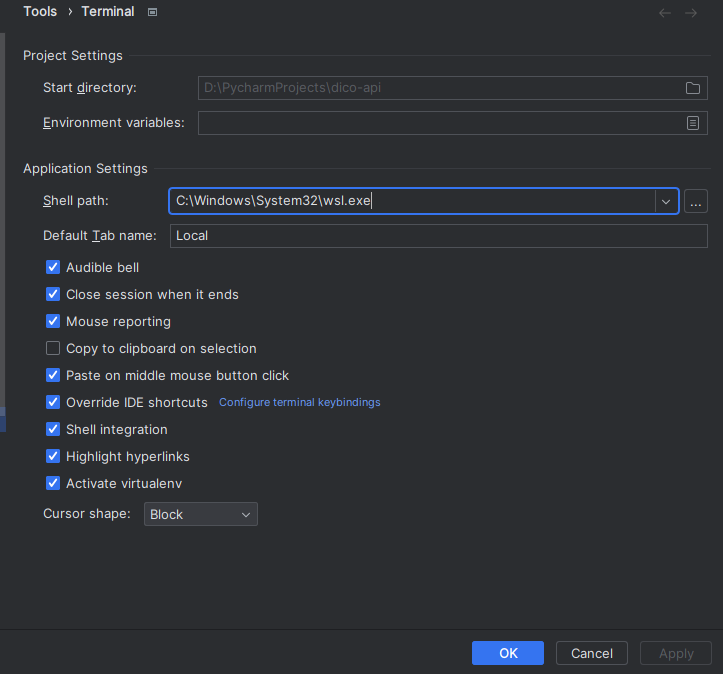Confirm settings with the OK button

[508, 653]
